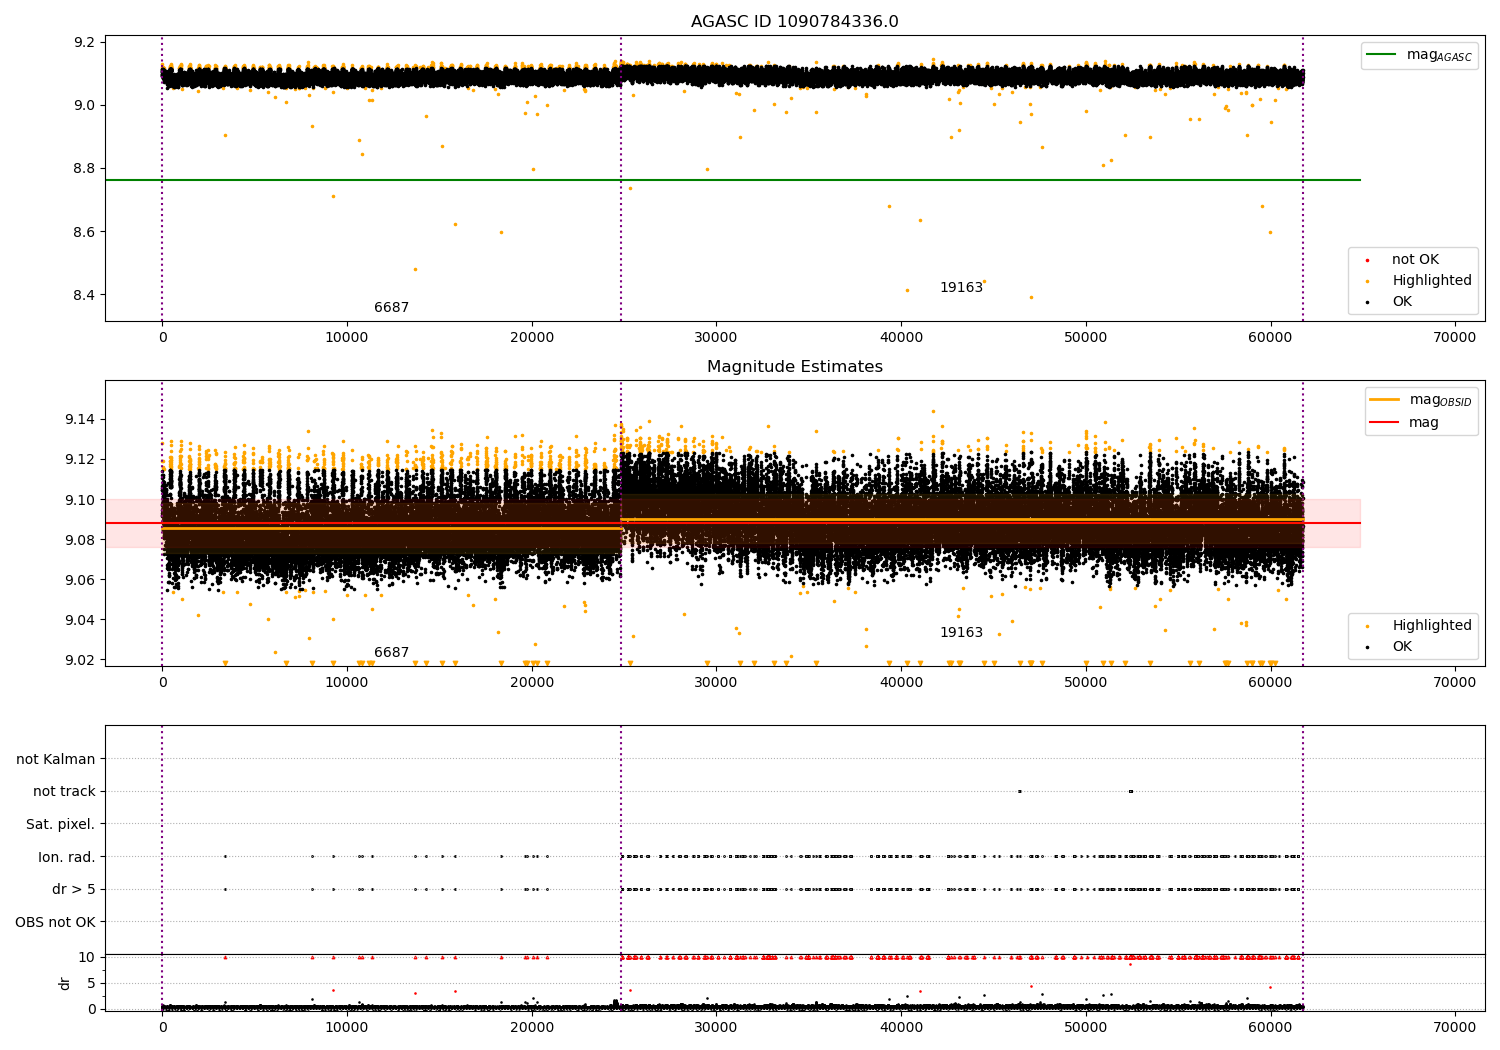Click the 'Sat. pixel.' row label

point(61,825)
